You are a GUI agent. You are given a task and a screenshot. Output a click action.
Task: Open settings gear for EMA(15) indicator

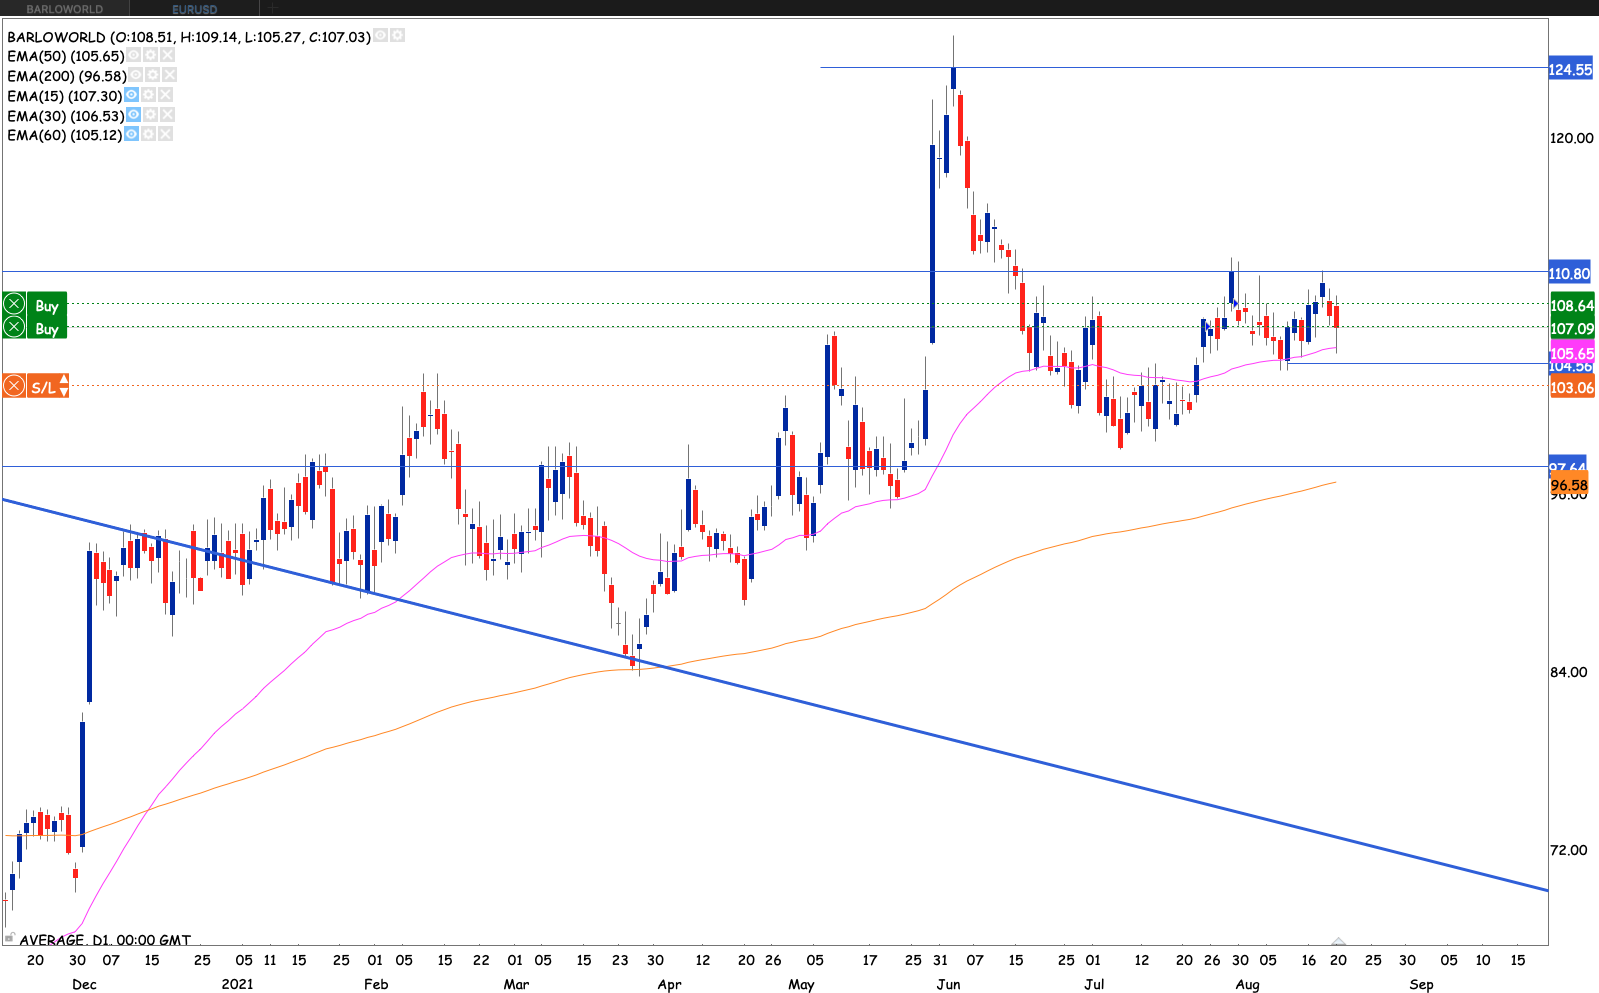[149, 95]
